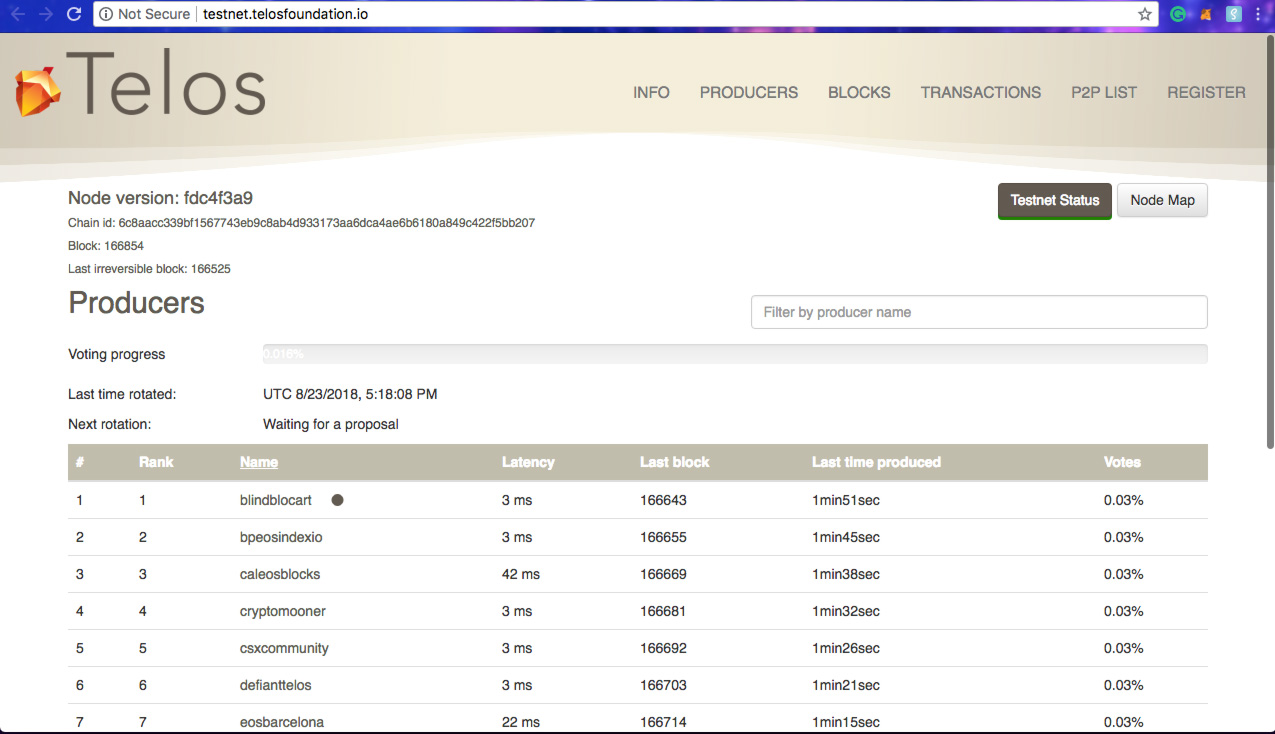This screenshot has height=734, width=1275.
Task: Open the P2P LIST page
Action: coord(1104,92)
